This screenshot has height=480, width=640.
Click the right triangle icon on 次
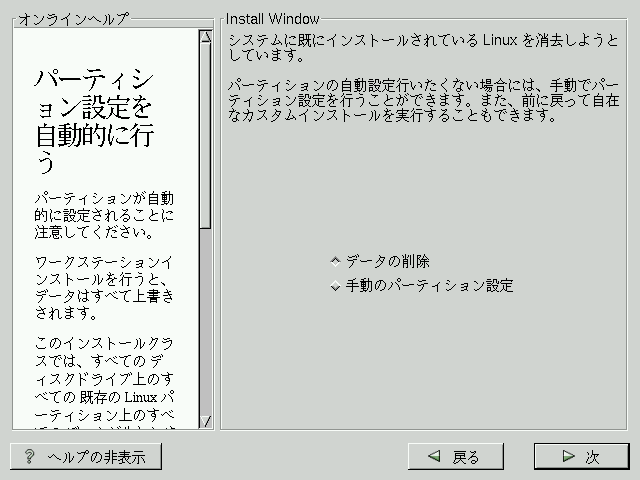pos(568,457)
